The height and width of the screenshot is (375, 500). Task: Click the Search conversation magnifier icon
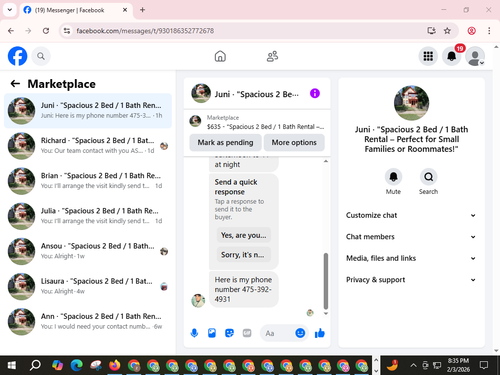429,176
